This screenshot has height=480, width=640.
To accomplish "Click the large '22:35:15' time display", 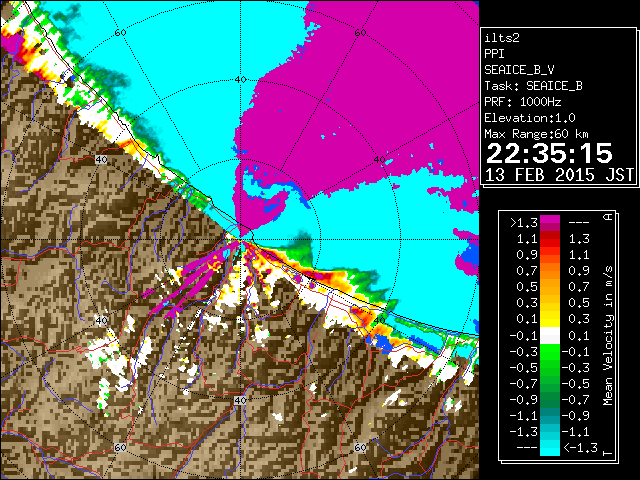I will coord(549,153).
